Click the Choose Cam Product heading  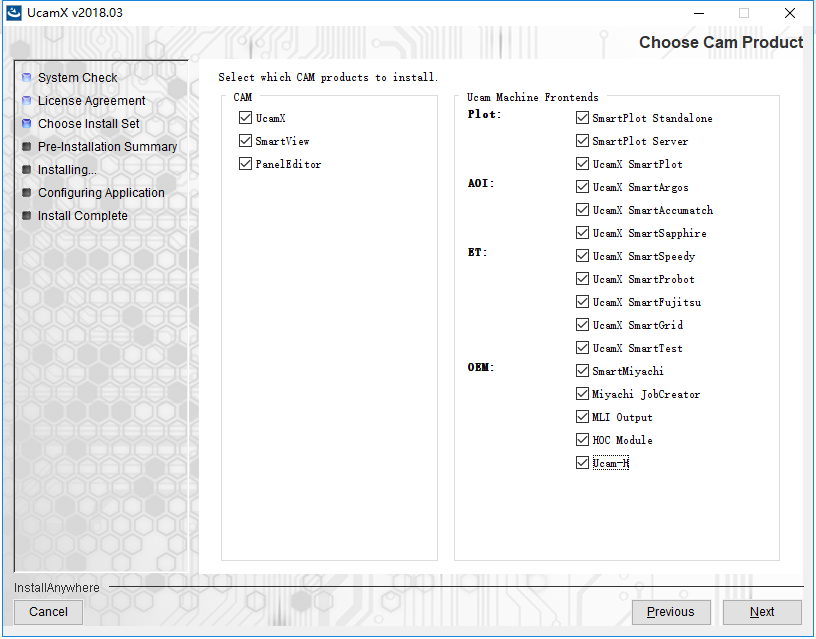click(x=721, y=42)
